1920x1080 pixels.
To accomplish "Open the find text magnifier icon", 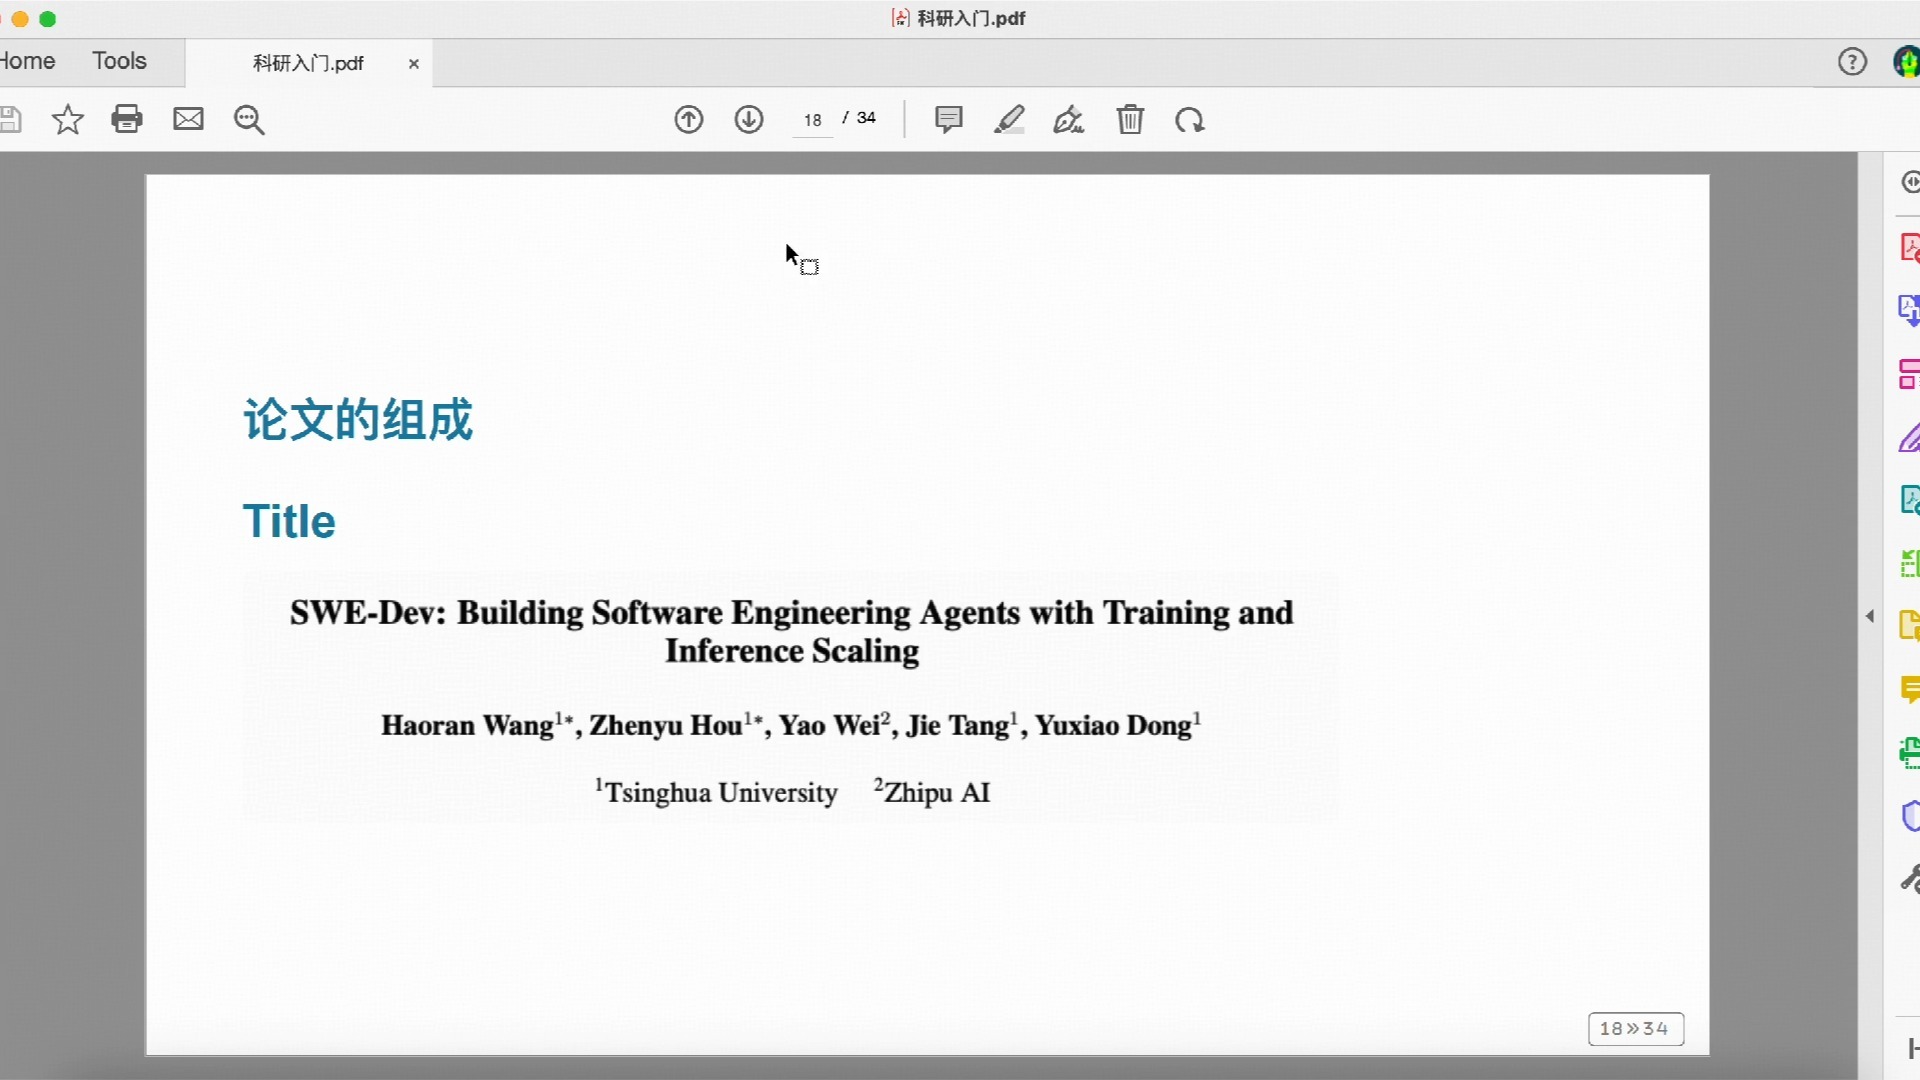I will [249, 120].
